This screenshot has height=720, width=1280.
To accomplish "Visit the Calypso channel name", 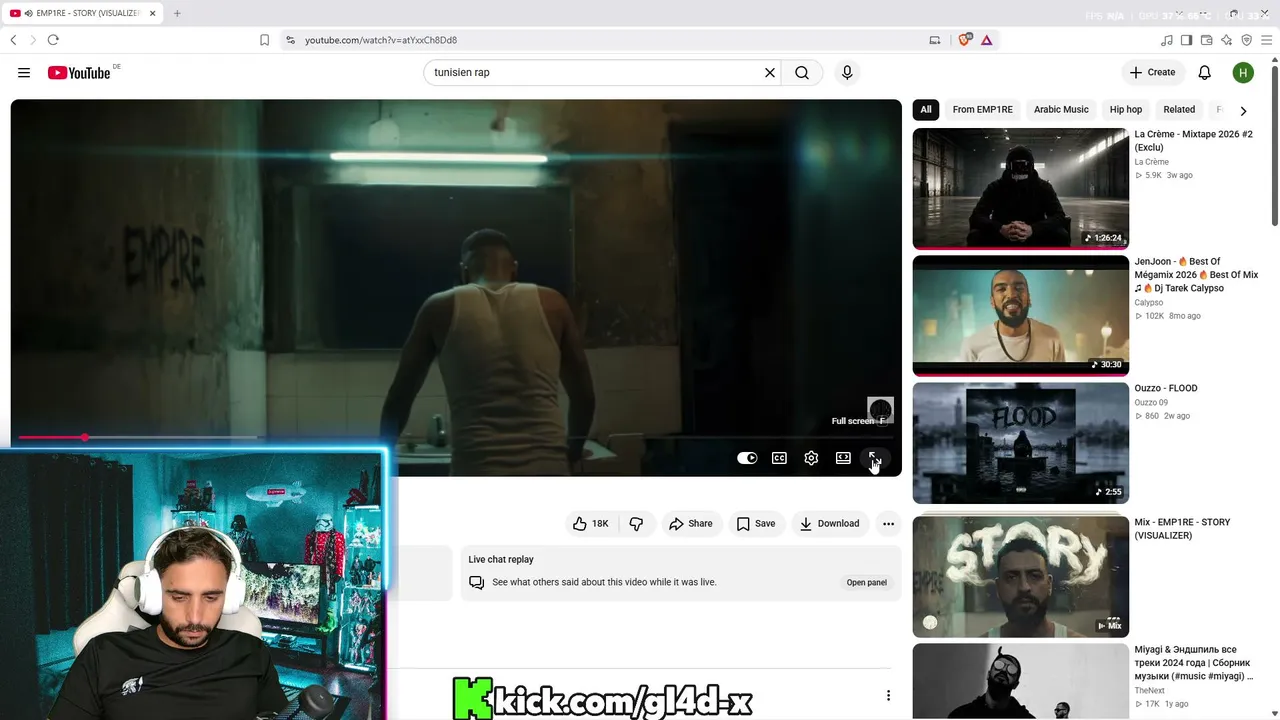I will coord(1148,302).
